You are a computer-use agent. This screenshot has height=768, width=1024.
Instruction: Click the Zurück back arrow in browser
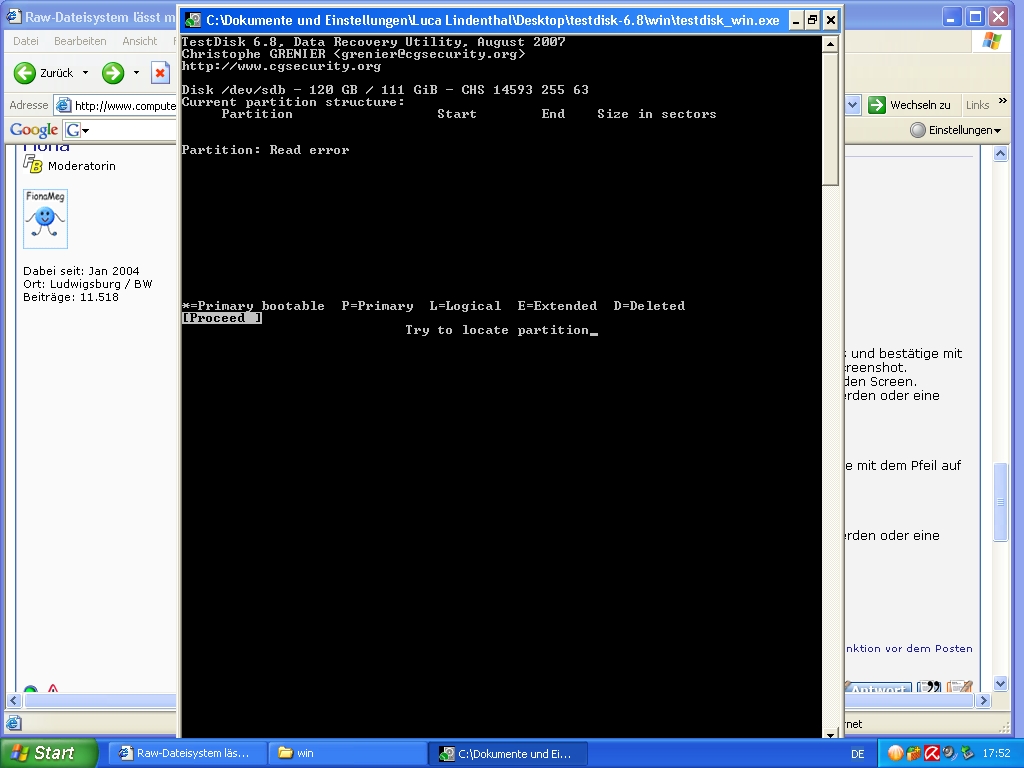coord(25,73)
